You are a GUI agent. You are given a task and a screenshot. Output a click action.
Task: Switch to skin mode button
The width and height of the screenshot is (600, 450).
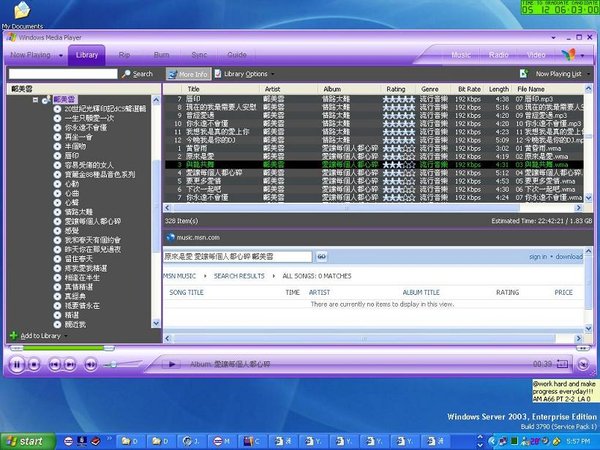coord(583,364)
